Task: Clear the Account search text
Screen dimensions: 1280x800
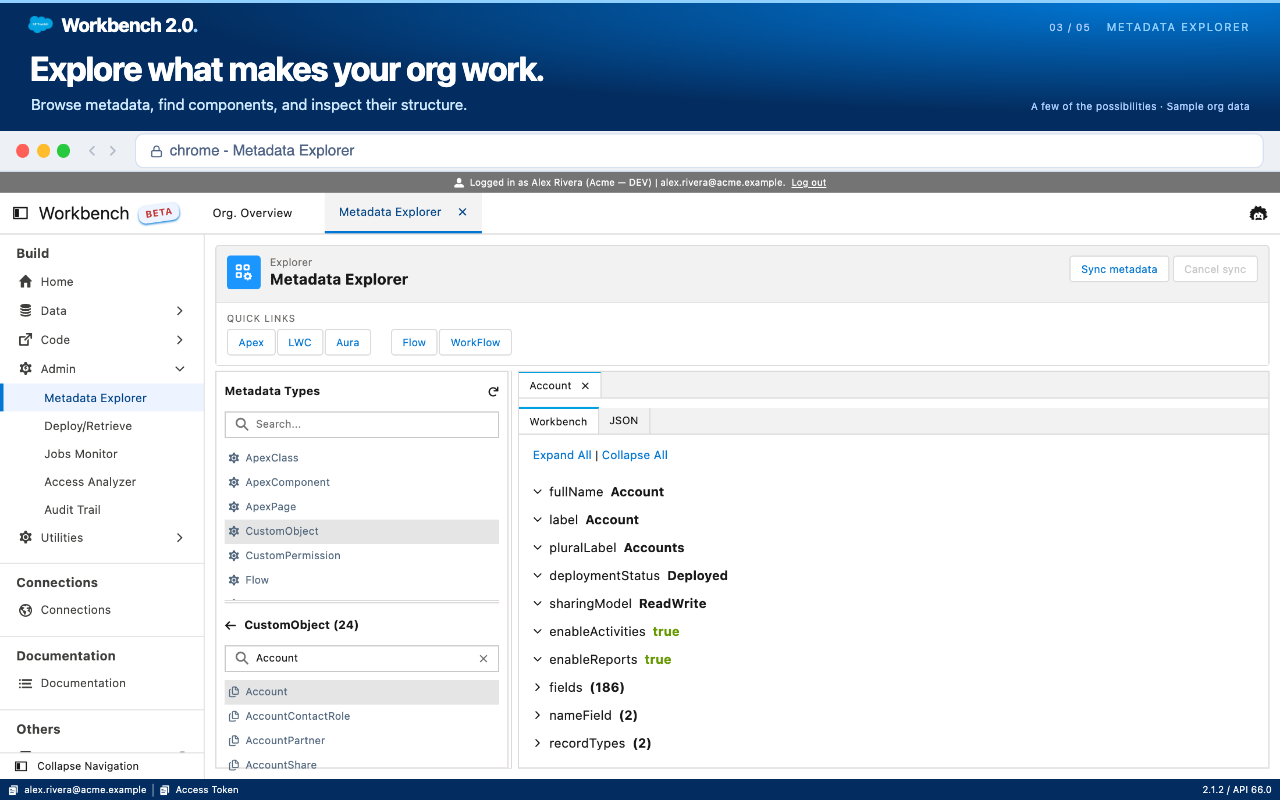Action: (484, 658)
